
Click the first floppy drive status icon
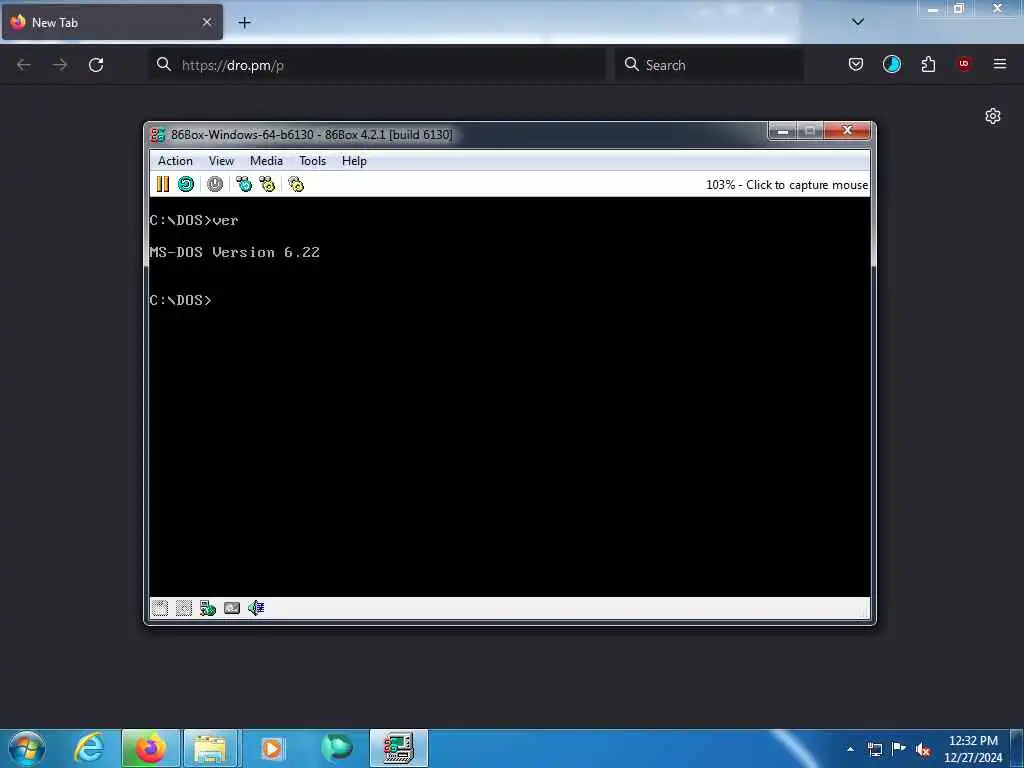[x=160, y=608]
